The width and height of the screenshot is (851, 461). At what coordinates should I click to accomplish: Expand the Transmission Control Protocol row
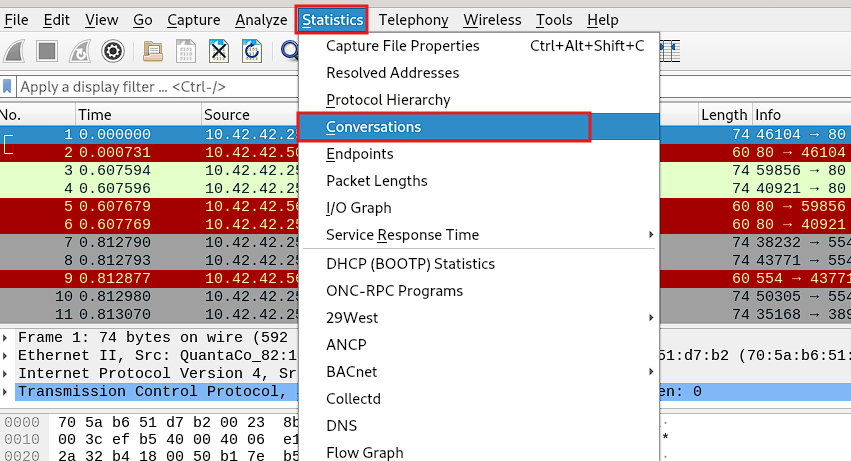[x=5, y=391]
